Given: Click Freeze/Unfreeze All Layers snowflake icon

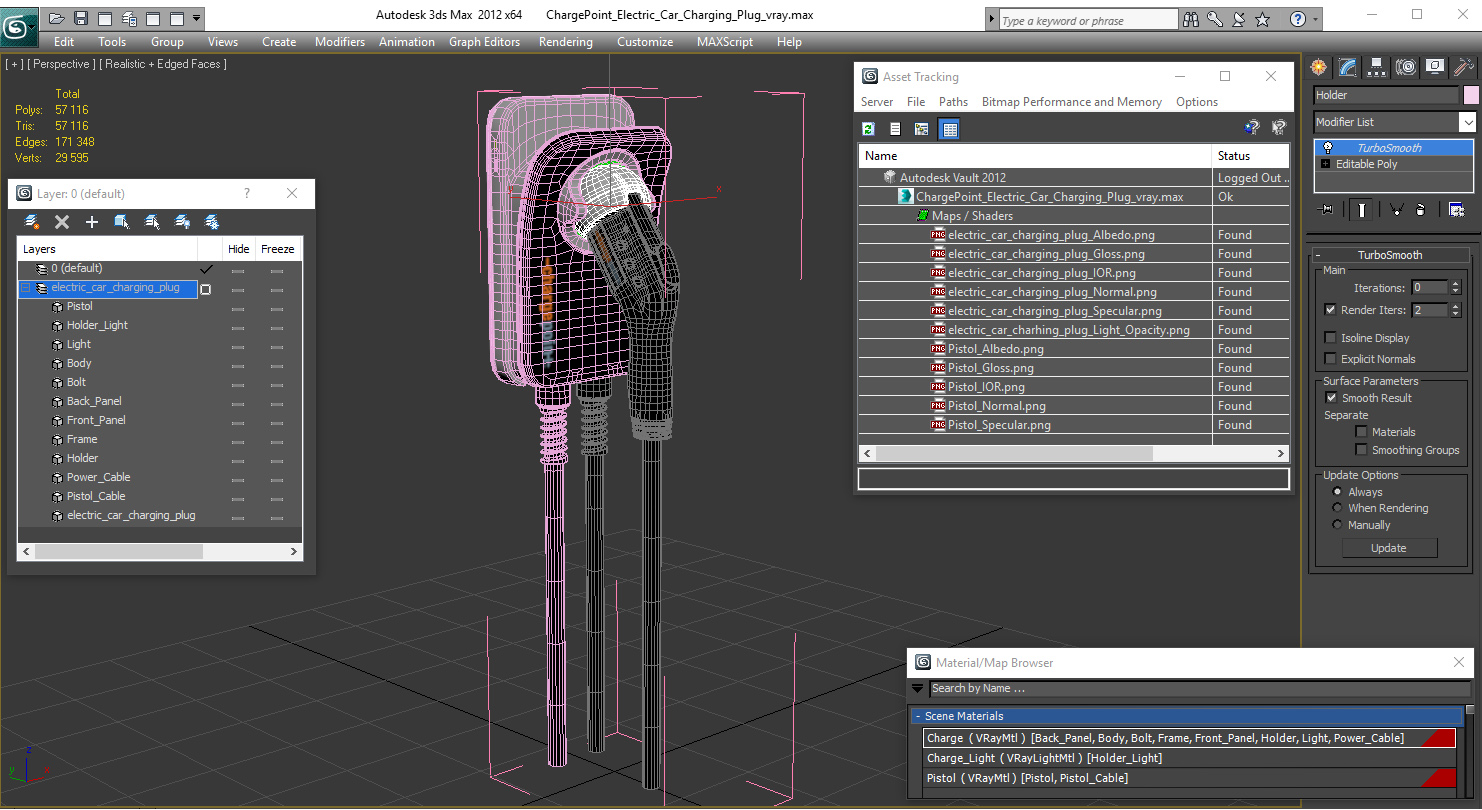Looking at the screenshot, I should click(x=212, y=222).
